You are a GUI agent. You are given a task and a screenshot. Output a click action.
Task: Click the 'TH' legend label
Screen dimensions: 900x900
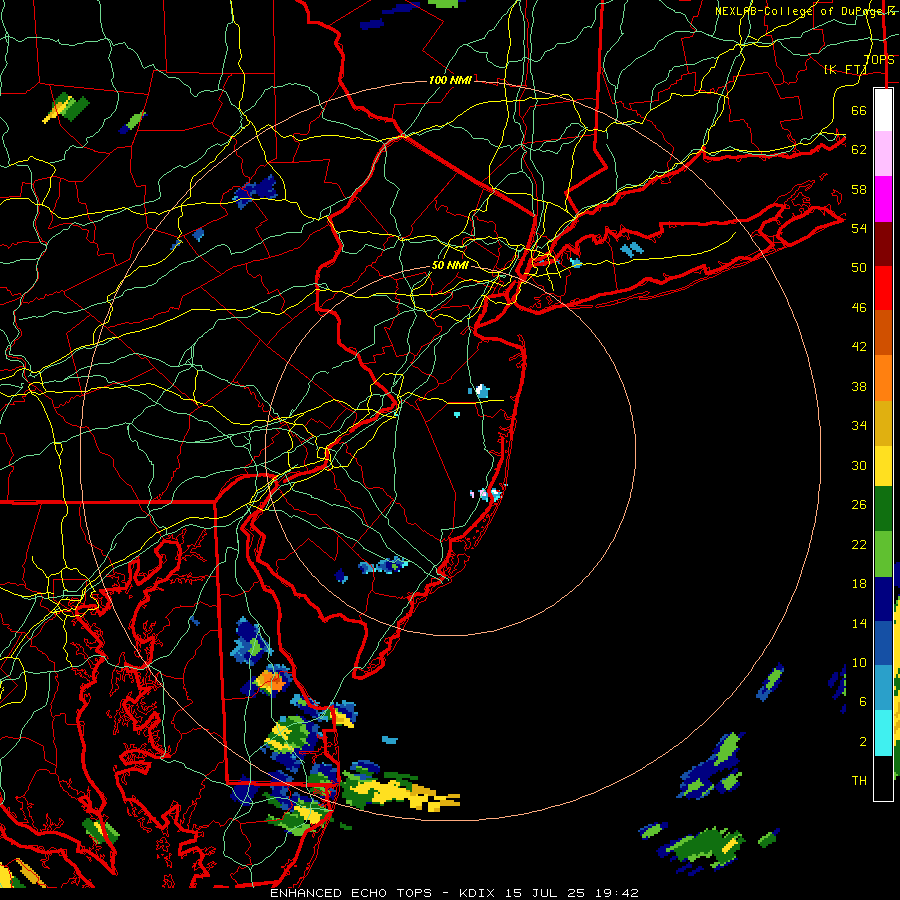(x=859, y=781)
